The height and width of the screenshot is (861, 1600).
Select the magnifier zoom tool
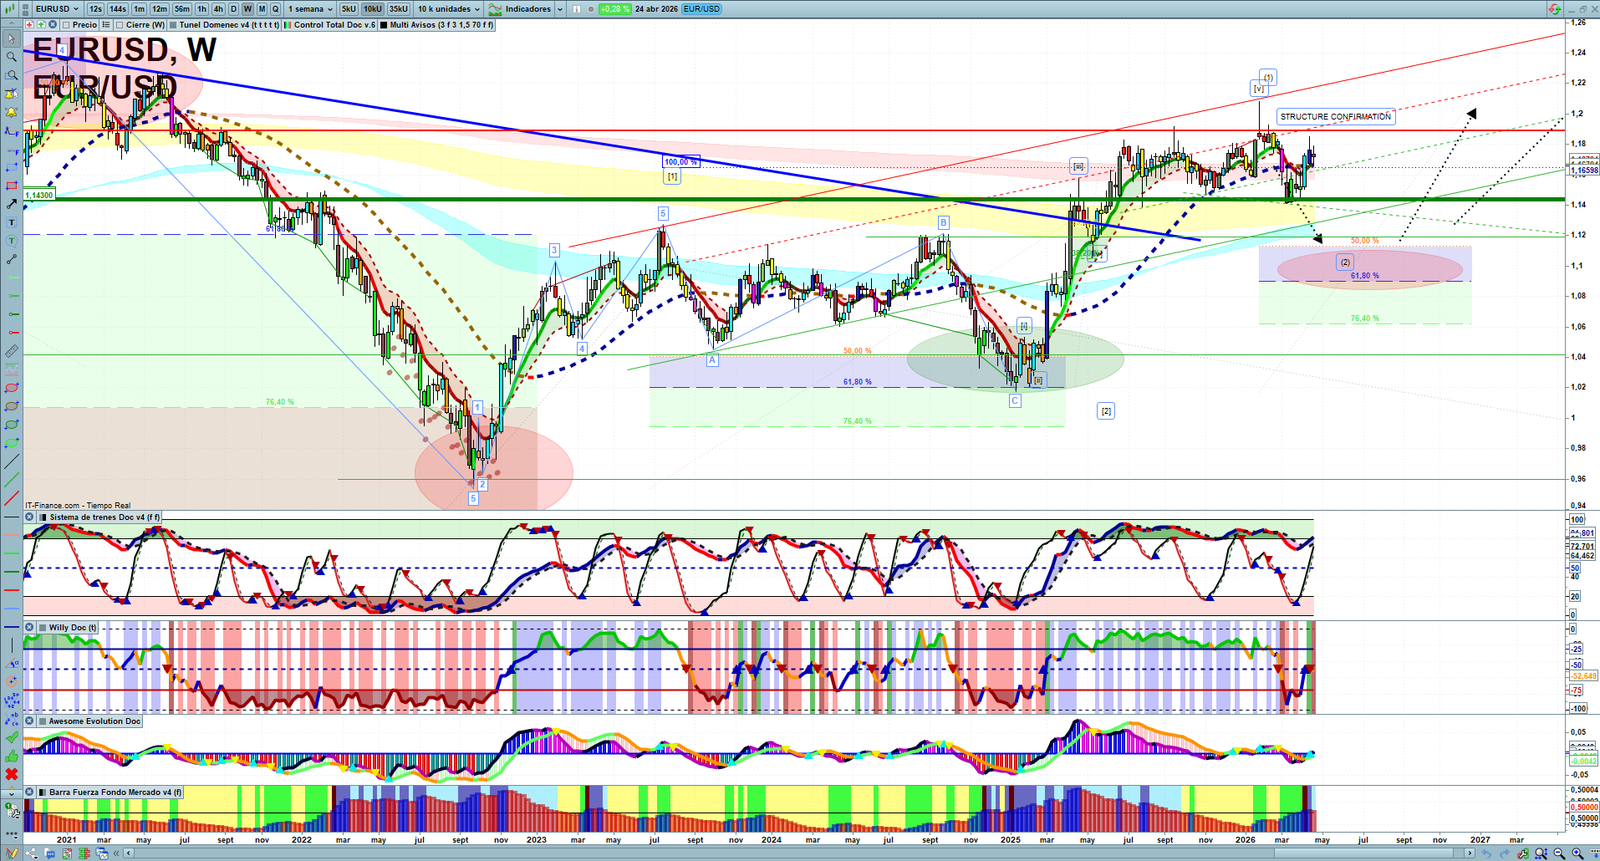click(x=11, y=57)
